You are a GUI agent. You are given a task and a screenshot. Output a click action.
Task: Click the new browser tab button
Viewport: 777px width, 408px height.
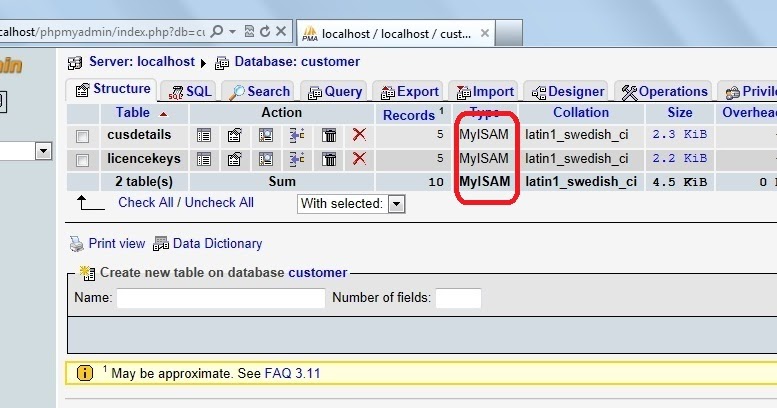click(509, 33)
